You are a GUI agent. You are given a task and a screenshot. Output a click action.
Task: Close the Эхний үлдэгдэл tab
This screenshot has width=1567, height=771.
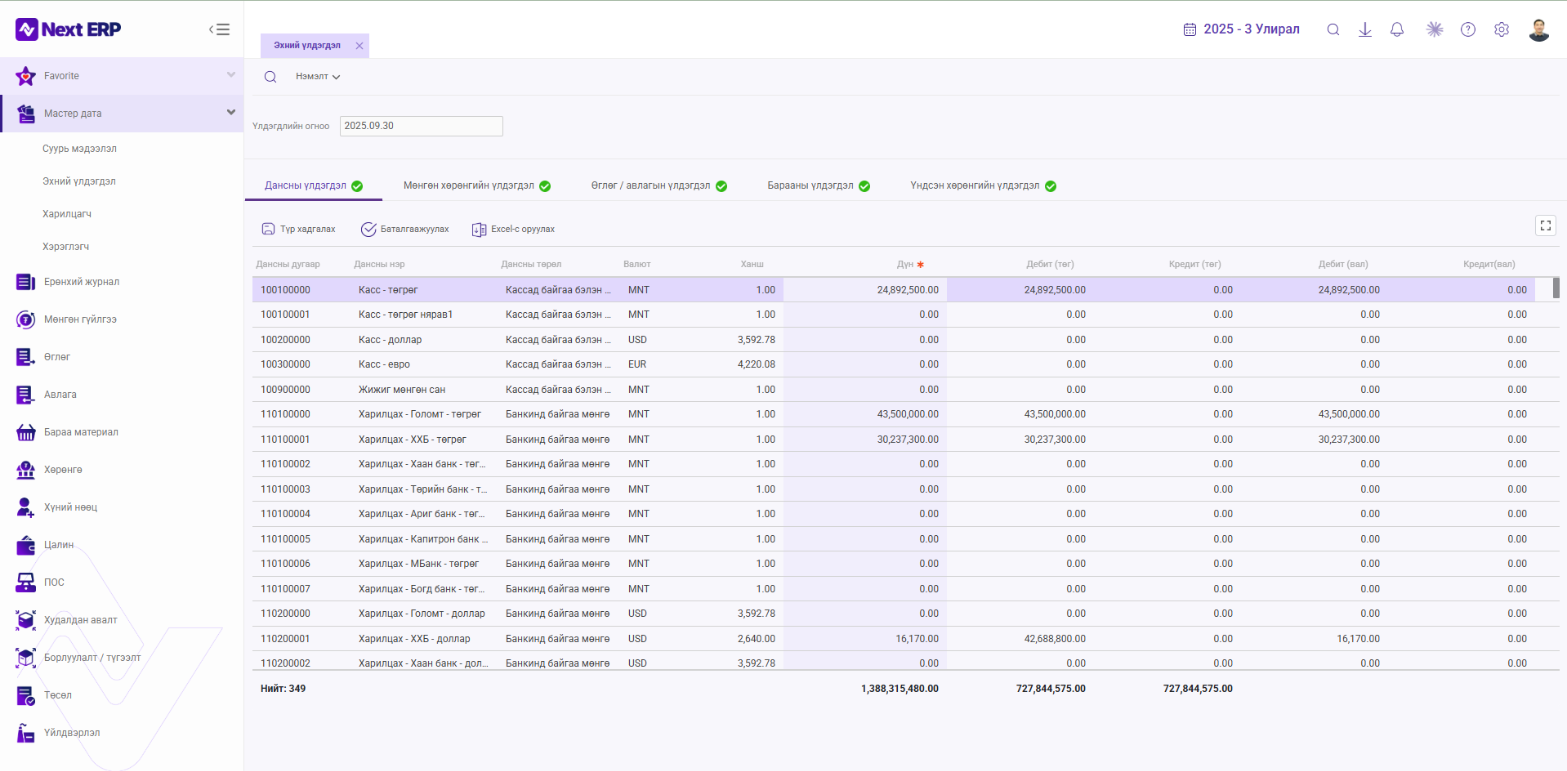(x=359, y=46)
